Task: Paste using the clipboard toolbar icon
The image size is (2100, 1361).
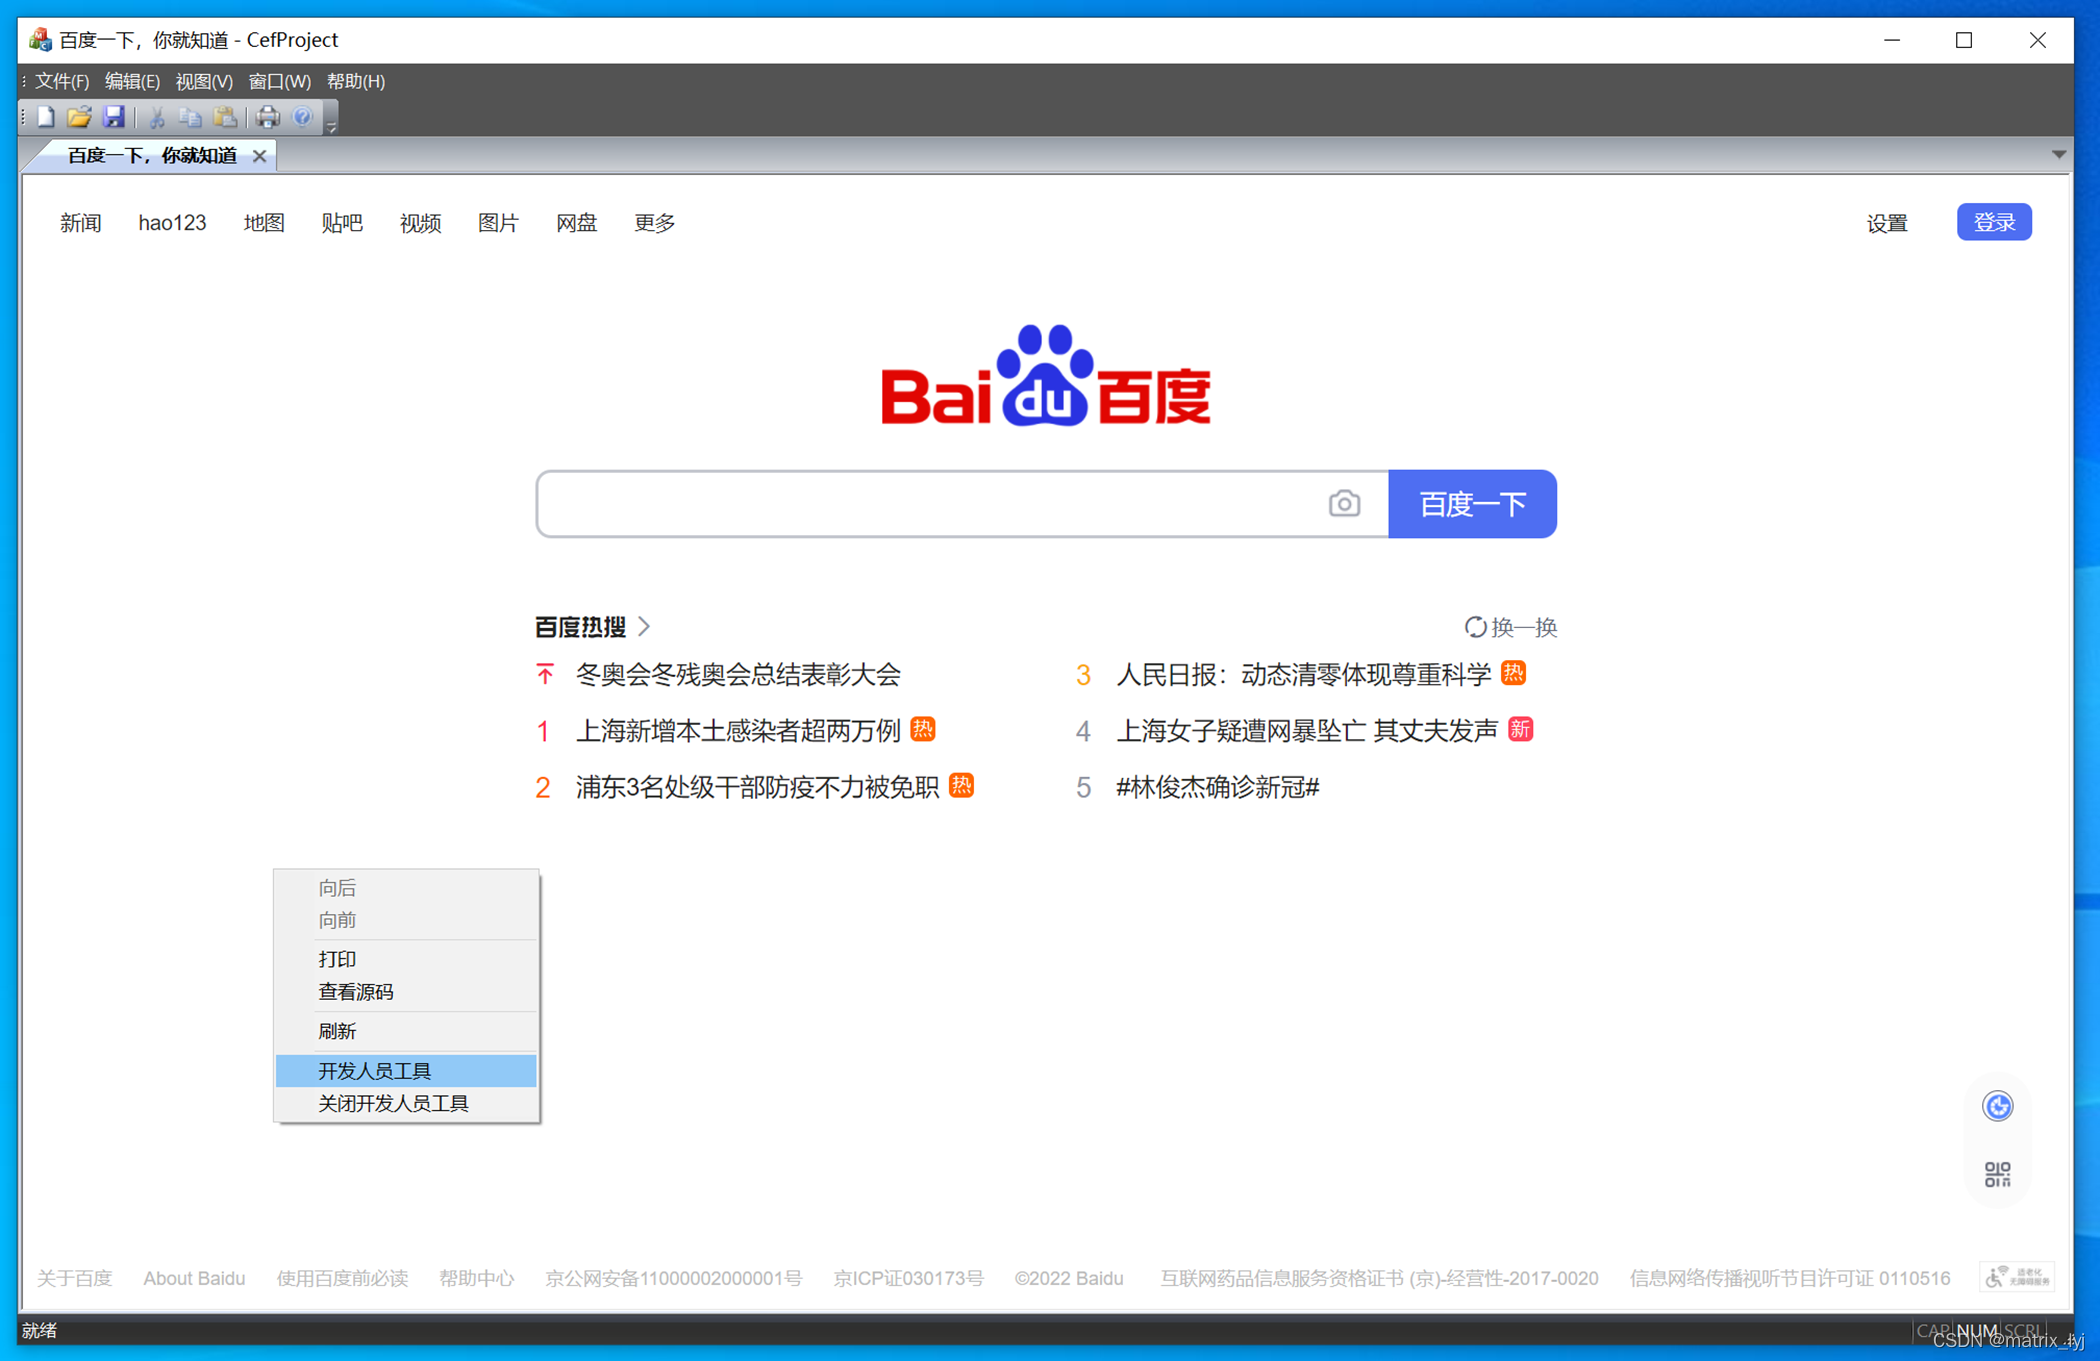Action: (x=226, y=117)
